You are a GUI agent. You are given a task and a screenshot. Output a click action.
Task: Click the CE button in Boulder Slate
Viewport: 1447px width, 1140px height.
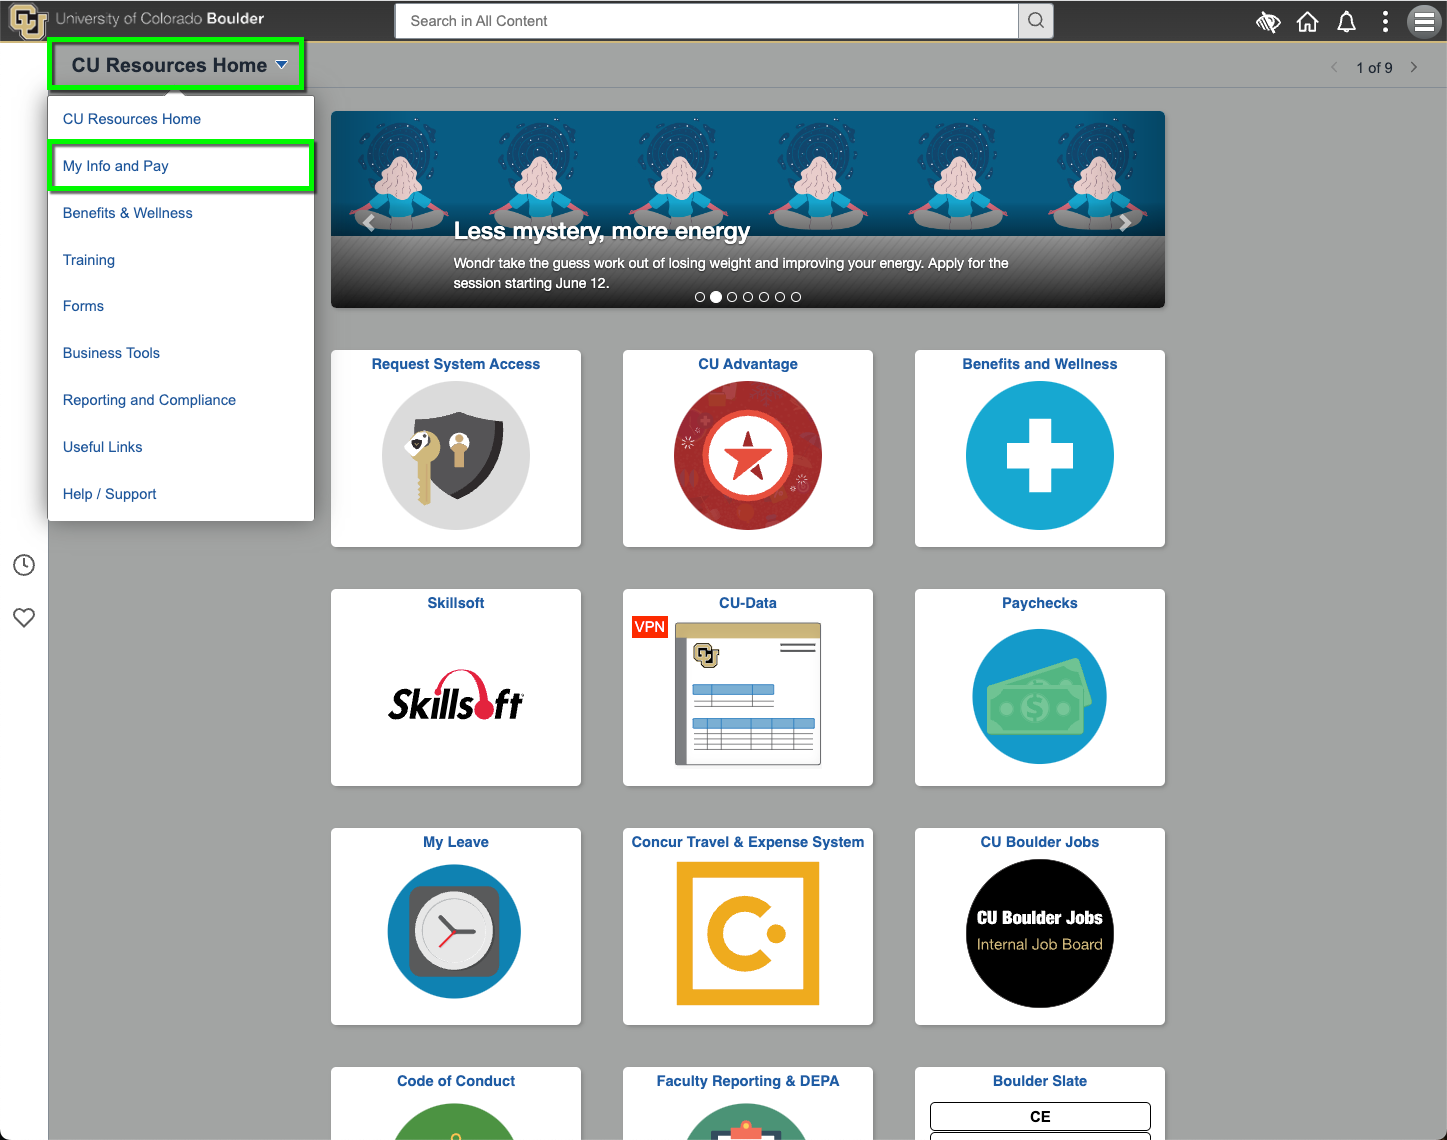tap(1040, 1117)
